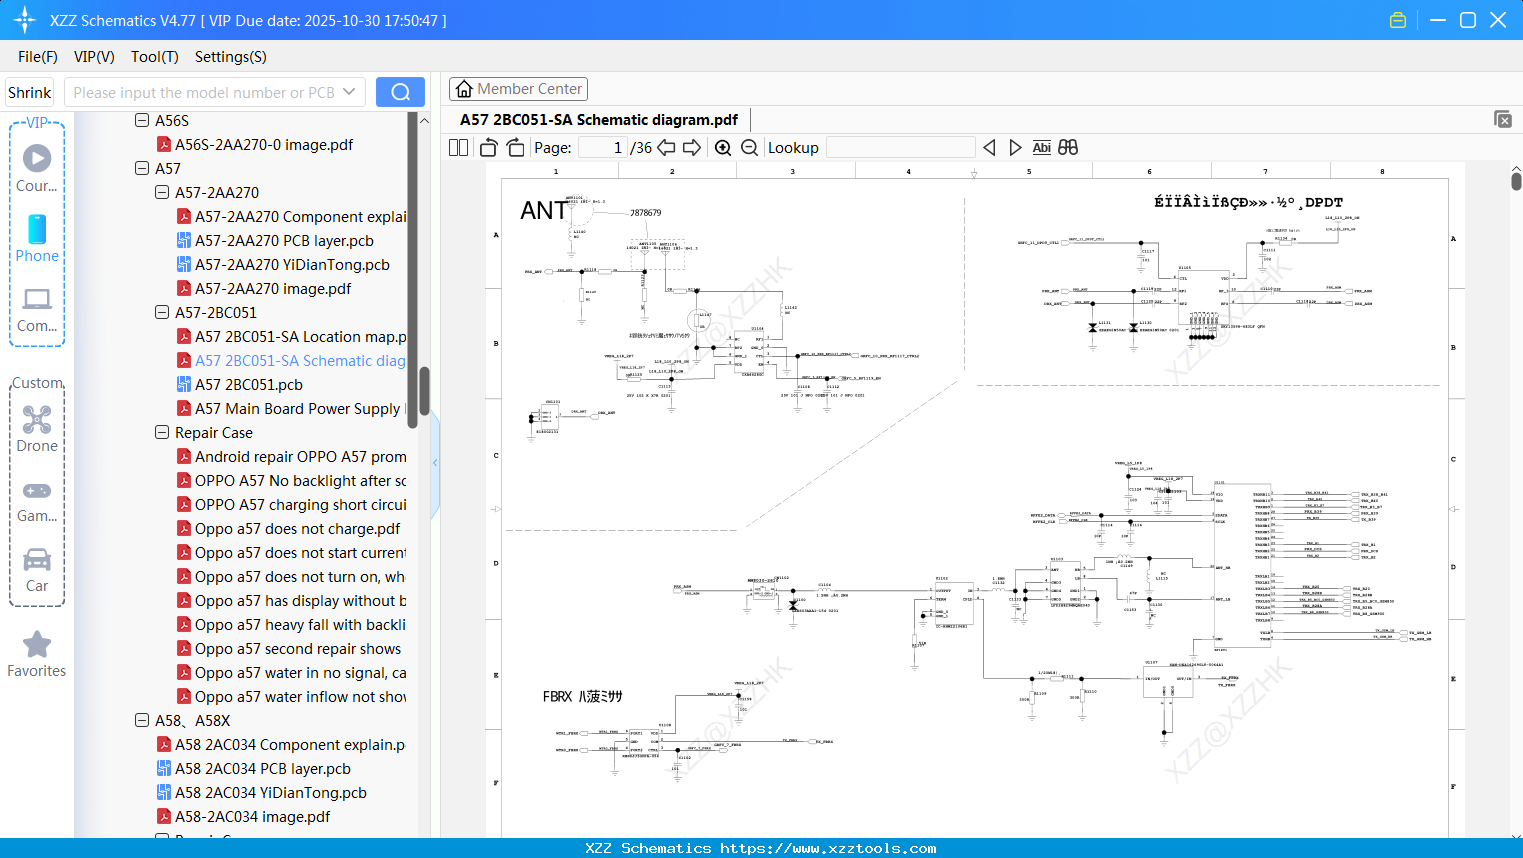Toggle the two-page view layout icon
The height and width of the screenshot is (858, 1523).
pyautogui.click(x=459, y=148)
